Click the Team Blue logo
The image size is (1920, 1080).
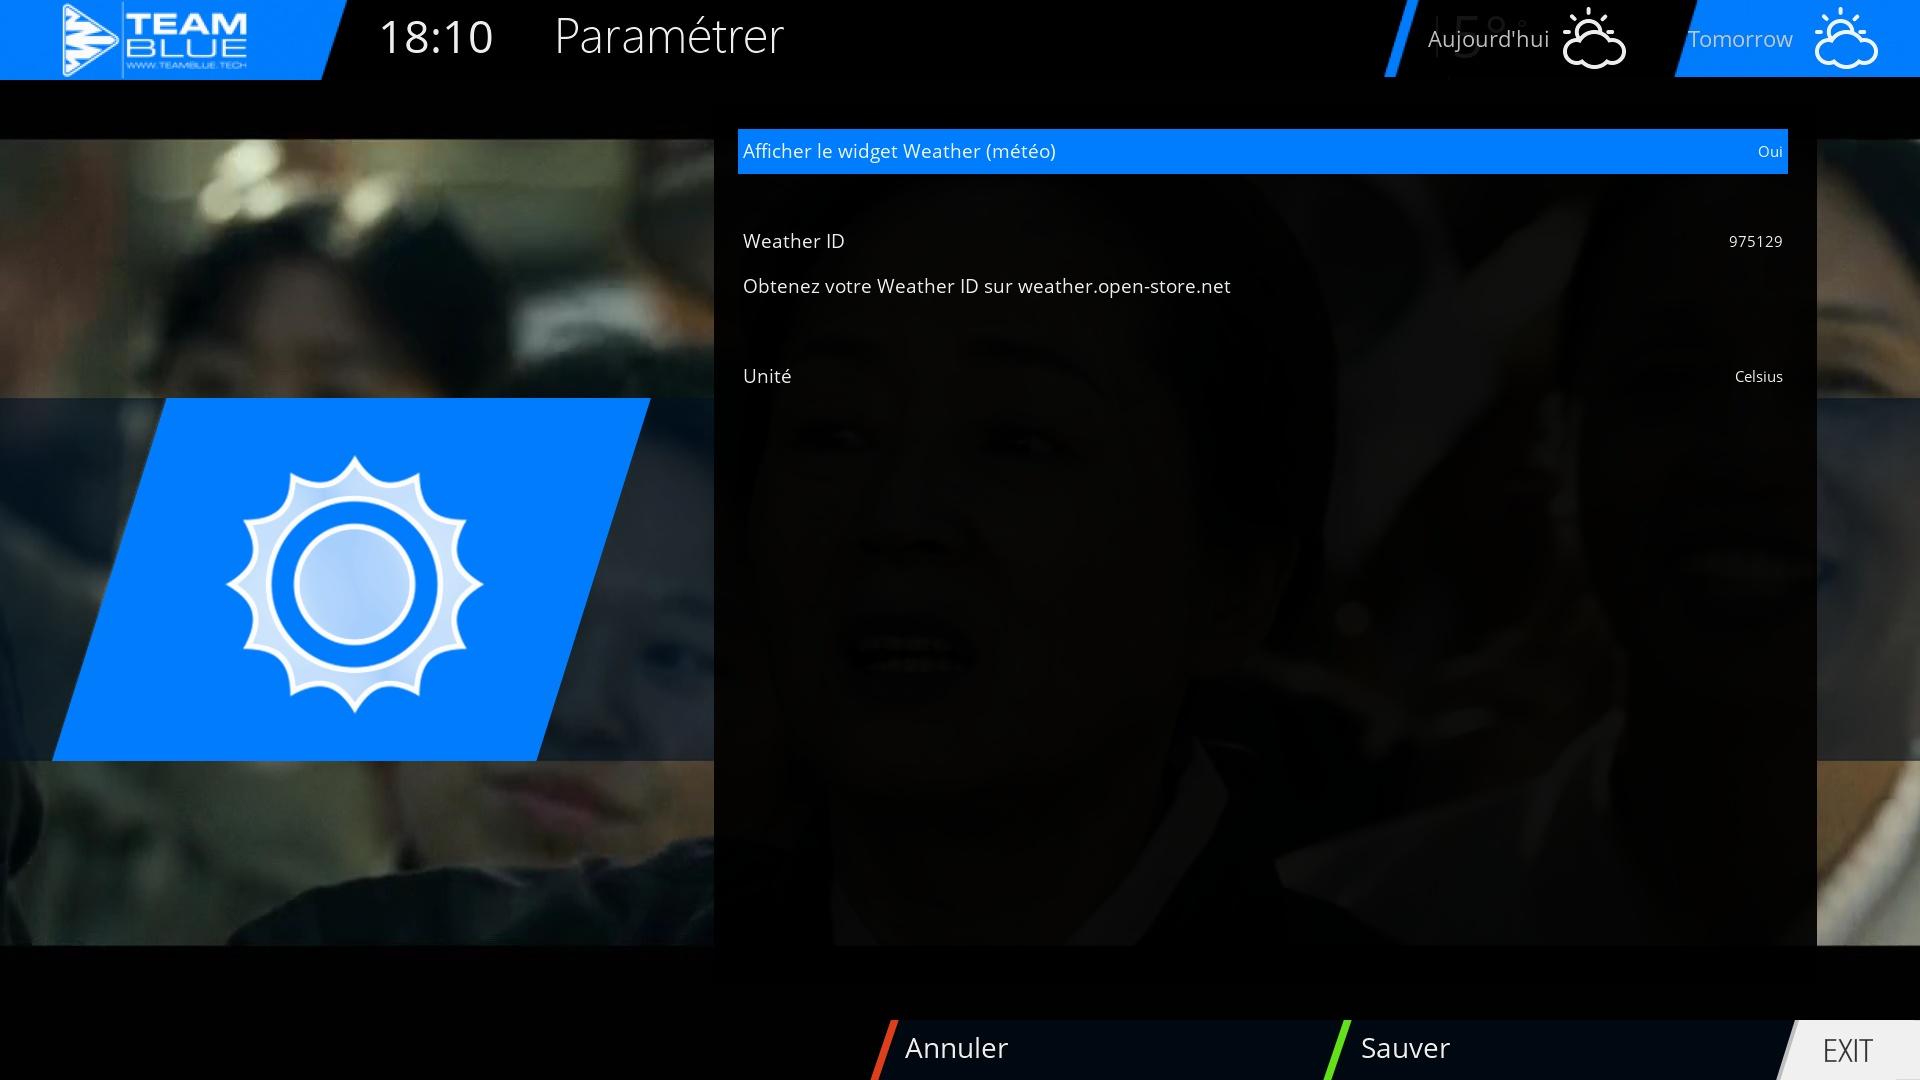point(156,40)
